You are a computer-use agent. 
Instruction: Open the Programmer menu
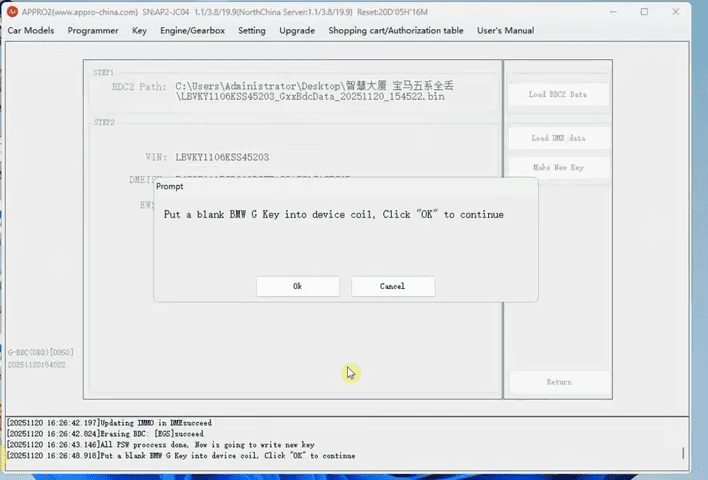click(93, 31)
